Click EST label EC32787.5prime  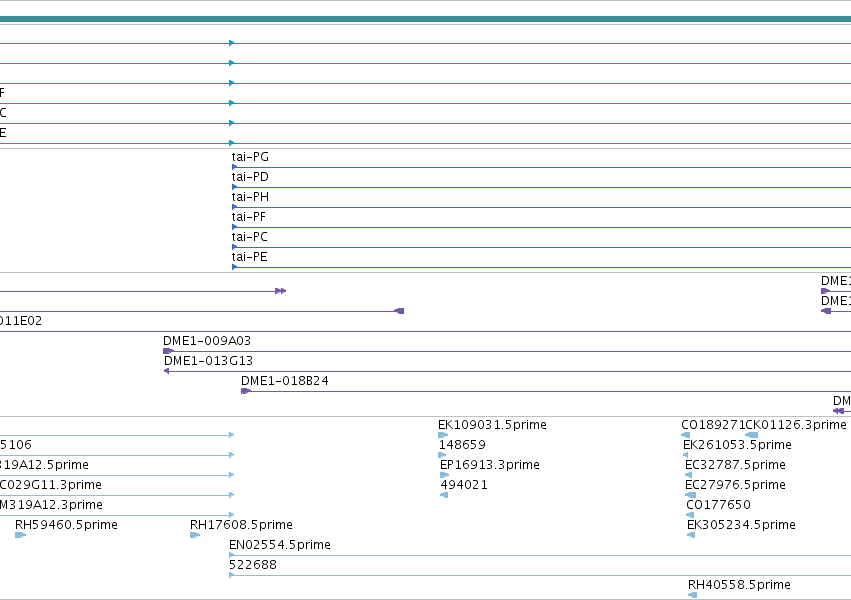(x=735, y=465)
